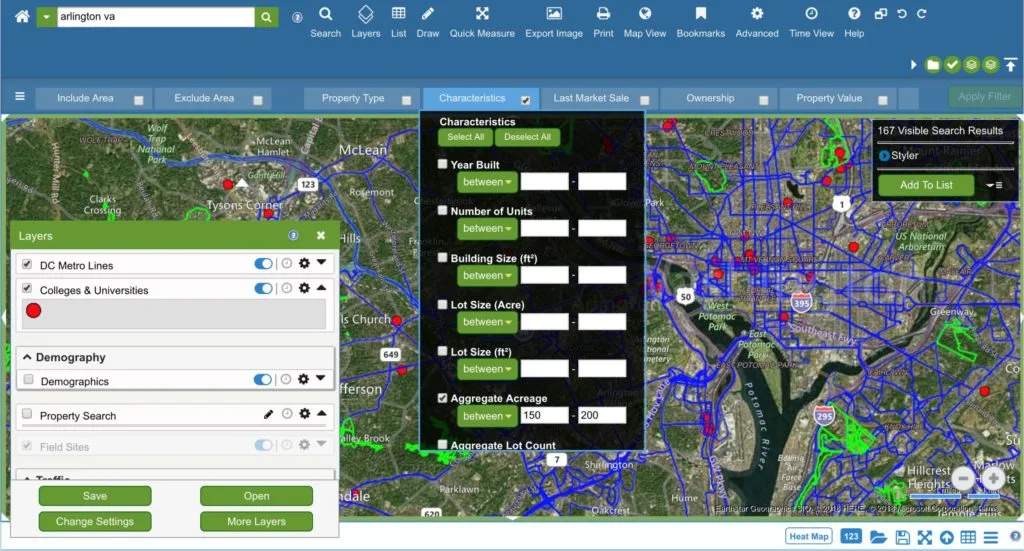Screen dimensions: 1024x551
Task: Zoom out the map with minus button
Action: 963,479
